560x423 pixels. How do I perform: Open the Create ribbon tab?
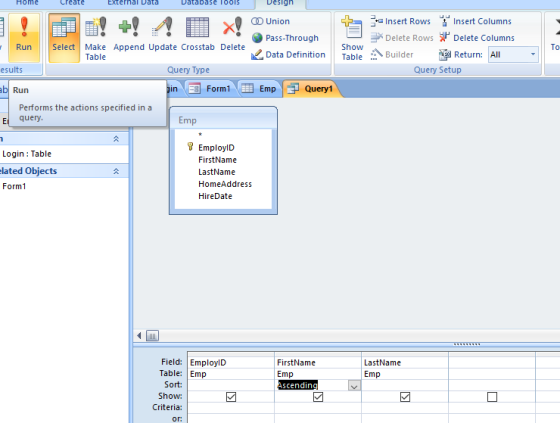[x=72, y=3]
